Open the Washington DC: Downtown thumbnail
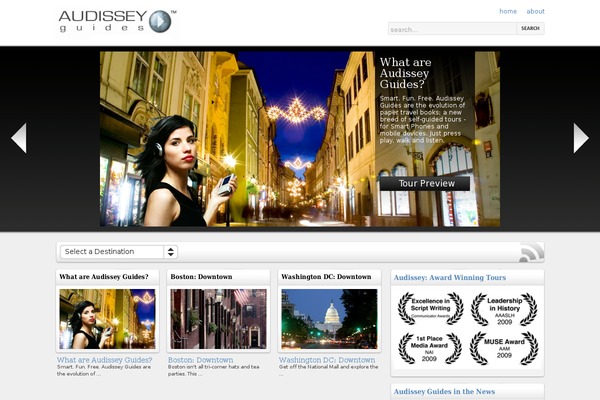Screen dimensions: 600x400 coord(329,319)
